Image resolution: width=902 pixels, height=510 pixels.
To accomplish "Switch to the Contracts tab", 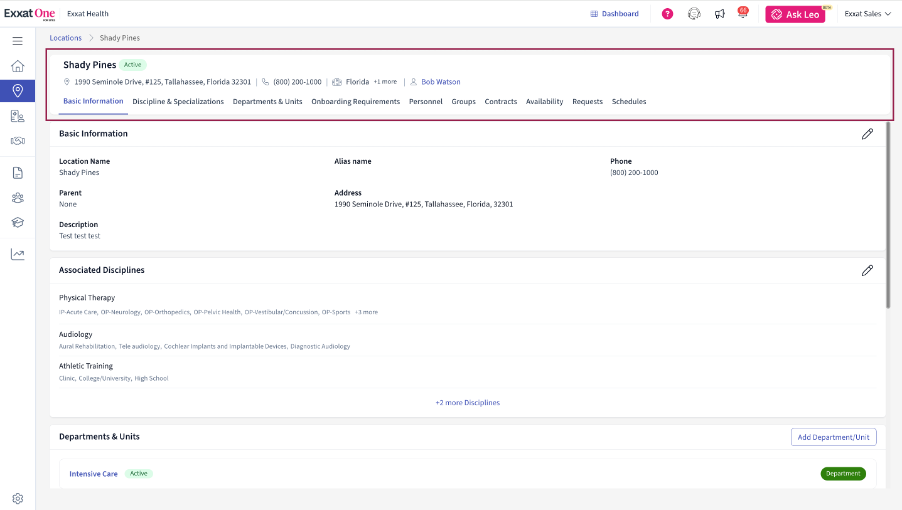I will (x=501, y=102).
